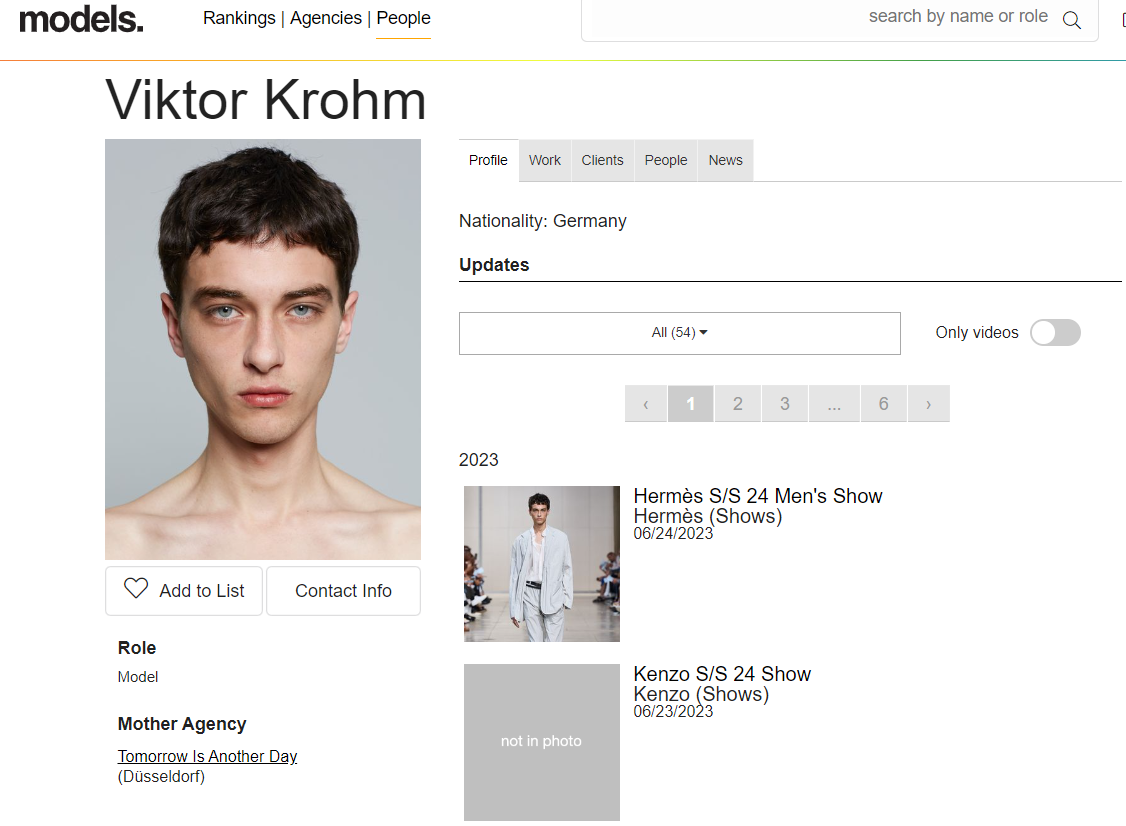Open the All (54) updates dropdown
Viewport: 1126px width, 826px height.
(679, 333)
